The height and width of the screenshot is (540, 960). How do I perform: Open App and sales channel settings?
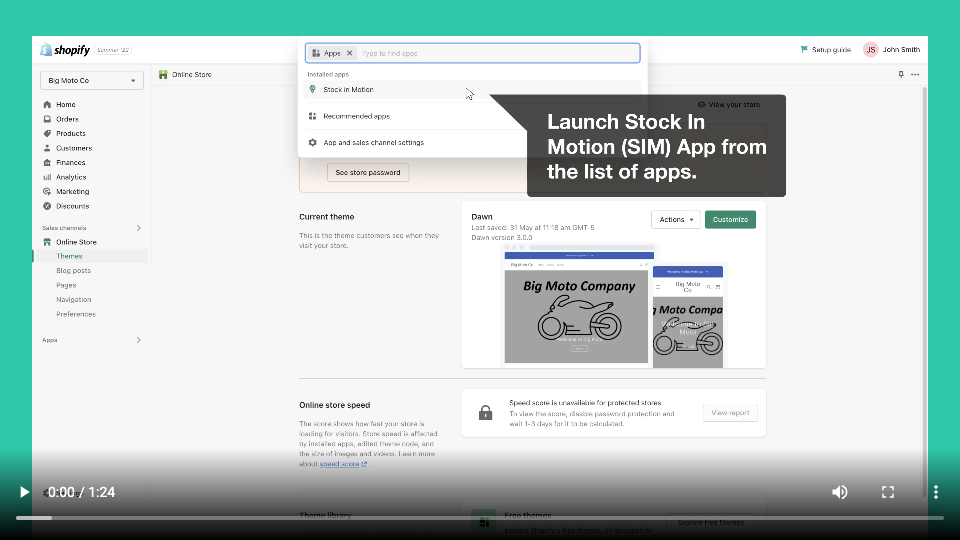(x=373, y=143)
